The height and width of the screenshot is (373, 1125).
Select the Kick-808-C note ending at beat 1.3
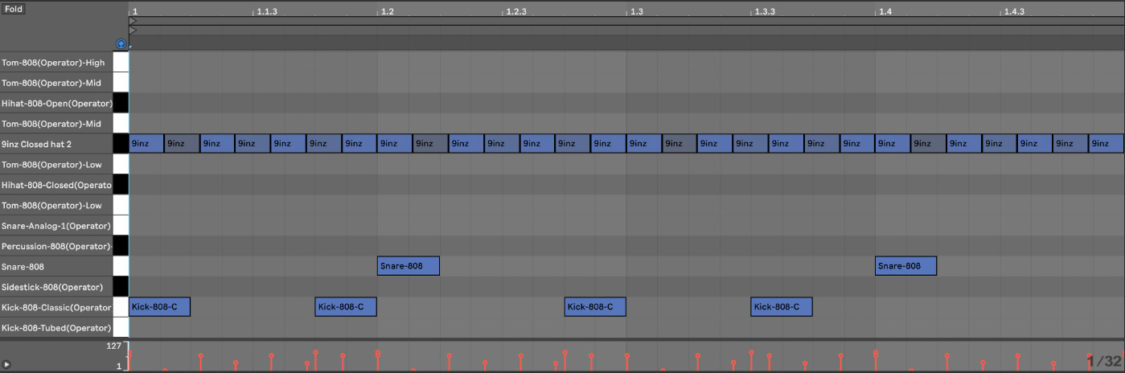(x=595, y=307)
